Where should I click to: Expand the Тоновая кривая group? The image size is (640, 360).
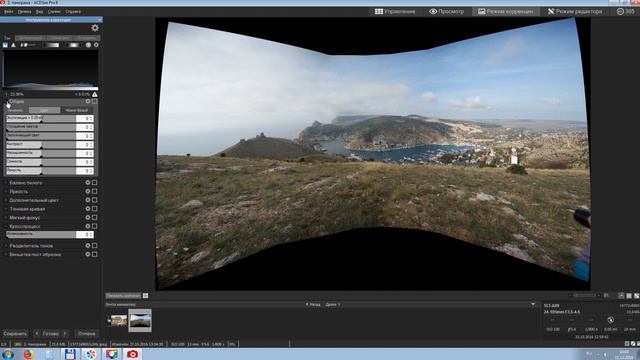[x=6, y=209]
